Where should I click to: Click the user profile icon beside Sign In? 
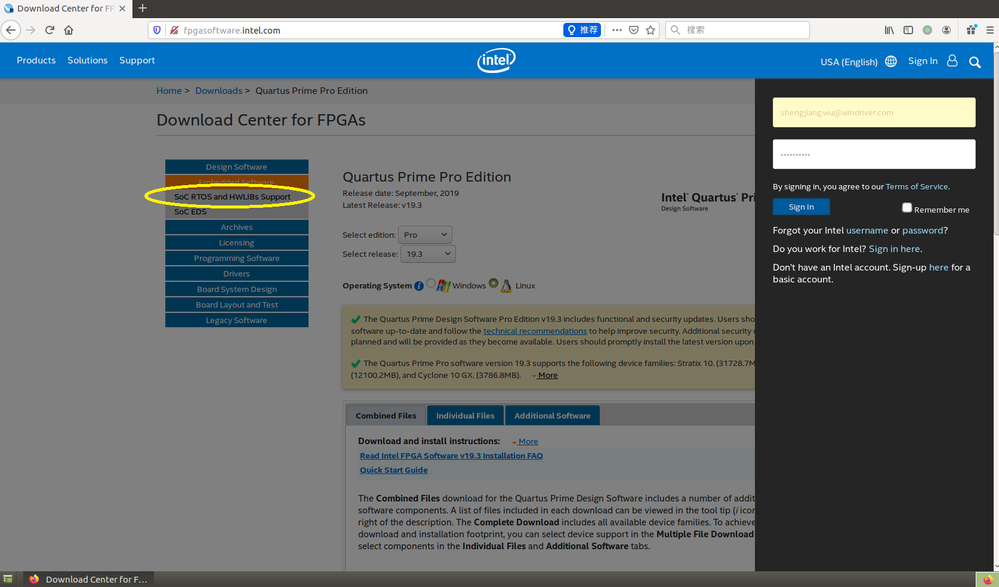tap(952, 61)
